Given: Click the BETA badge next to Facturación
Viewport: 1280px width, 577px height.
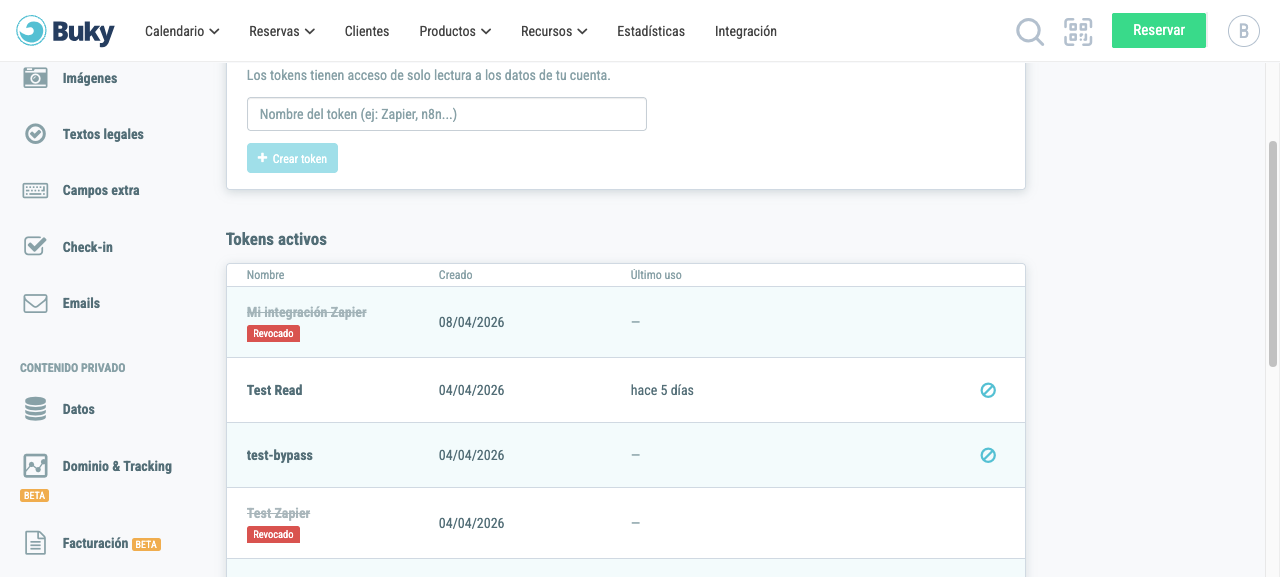Looking at the screenshot, I should pyautogui.click(x=147, y=545).
